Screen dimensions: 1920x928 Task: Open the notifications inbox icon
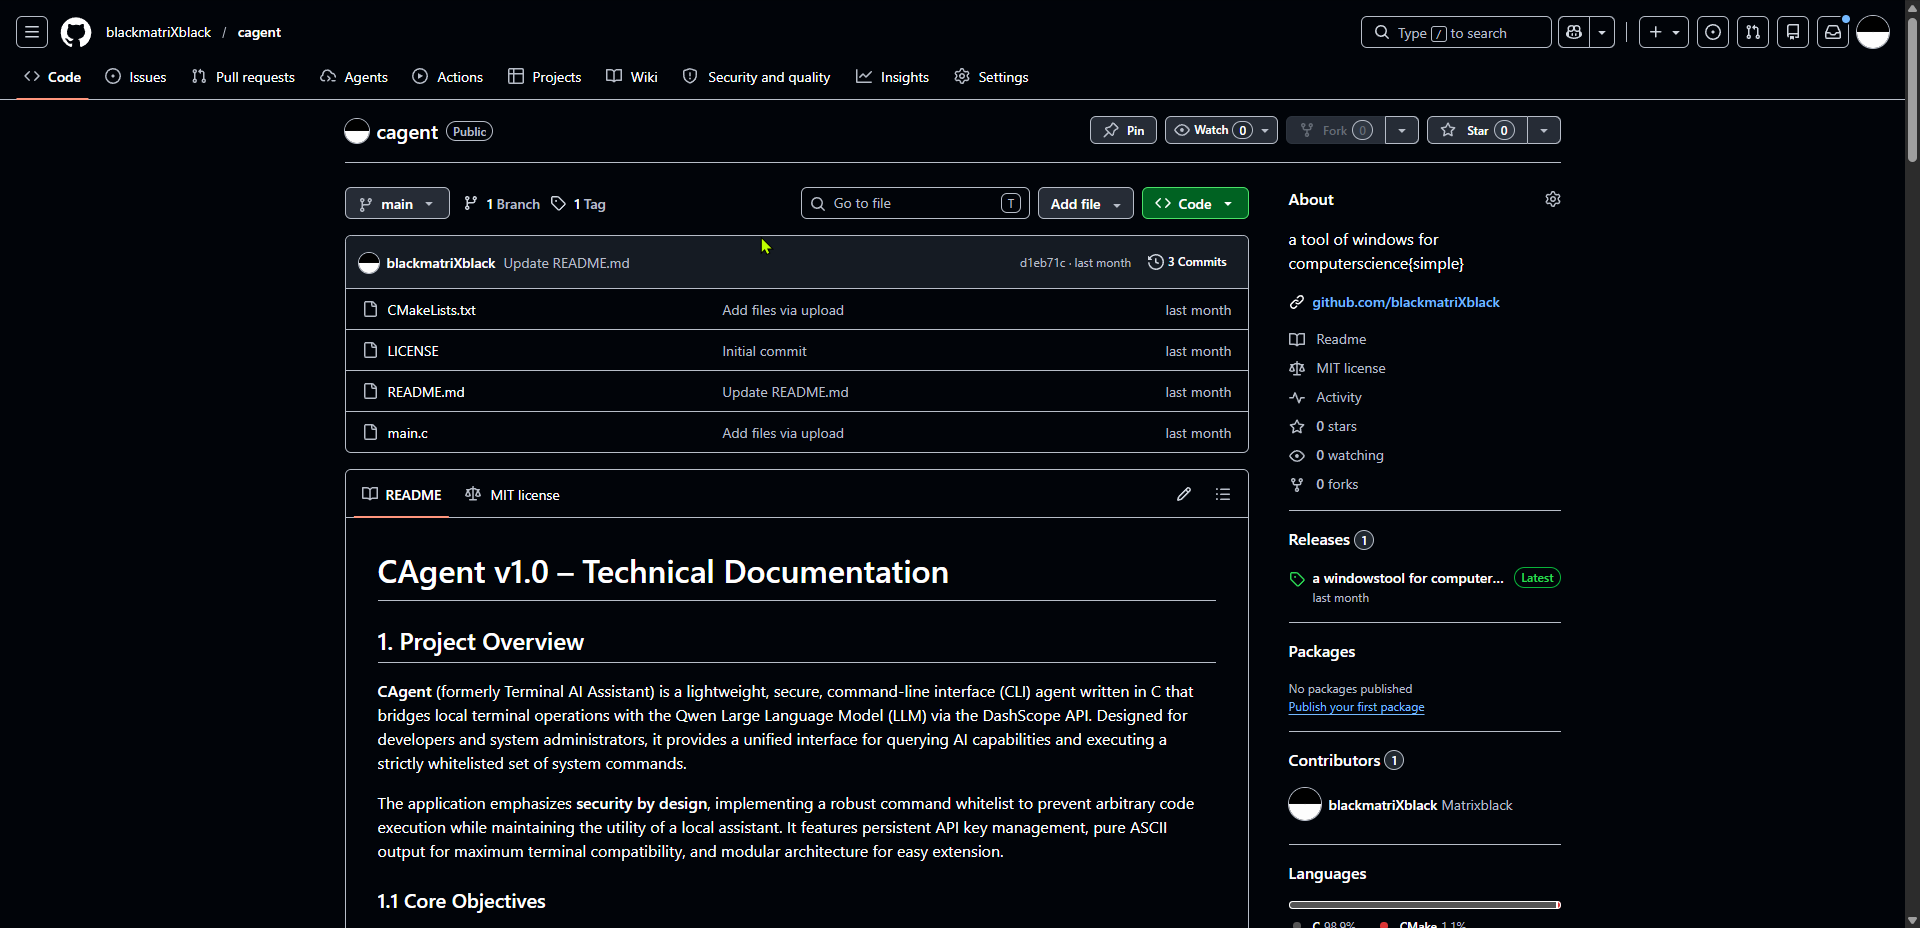(x=1833, y=32)
